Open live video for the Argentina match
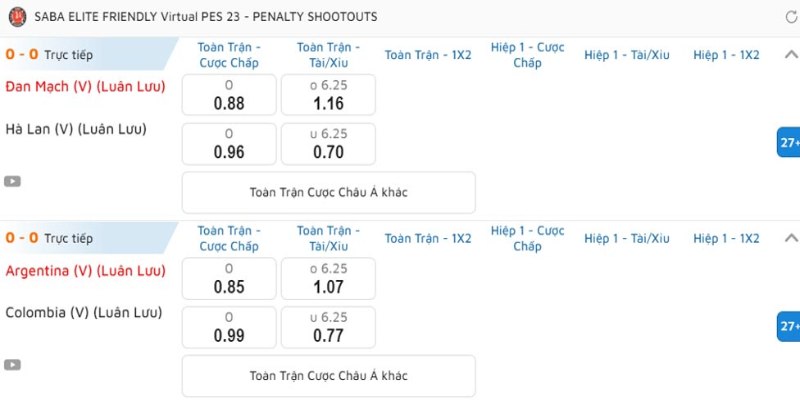 pos(12,365)
